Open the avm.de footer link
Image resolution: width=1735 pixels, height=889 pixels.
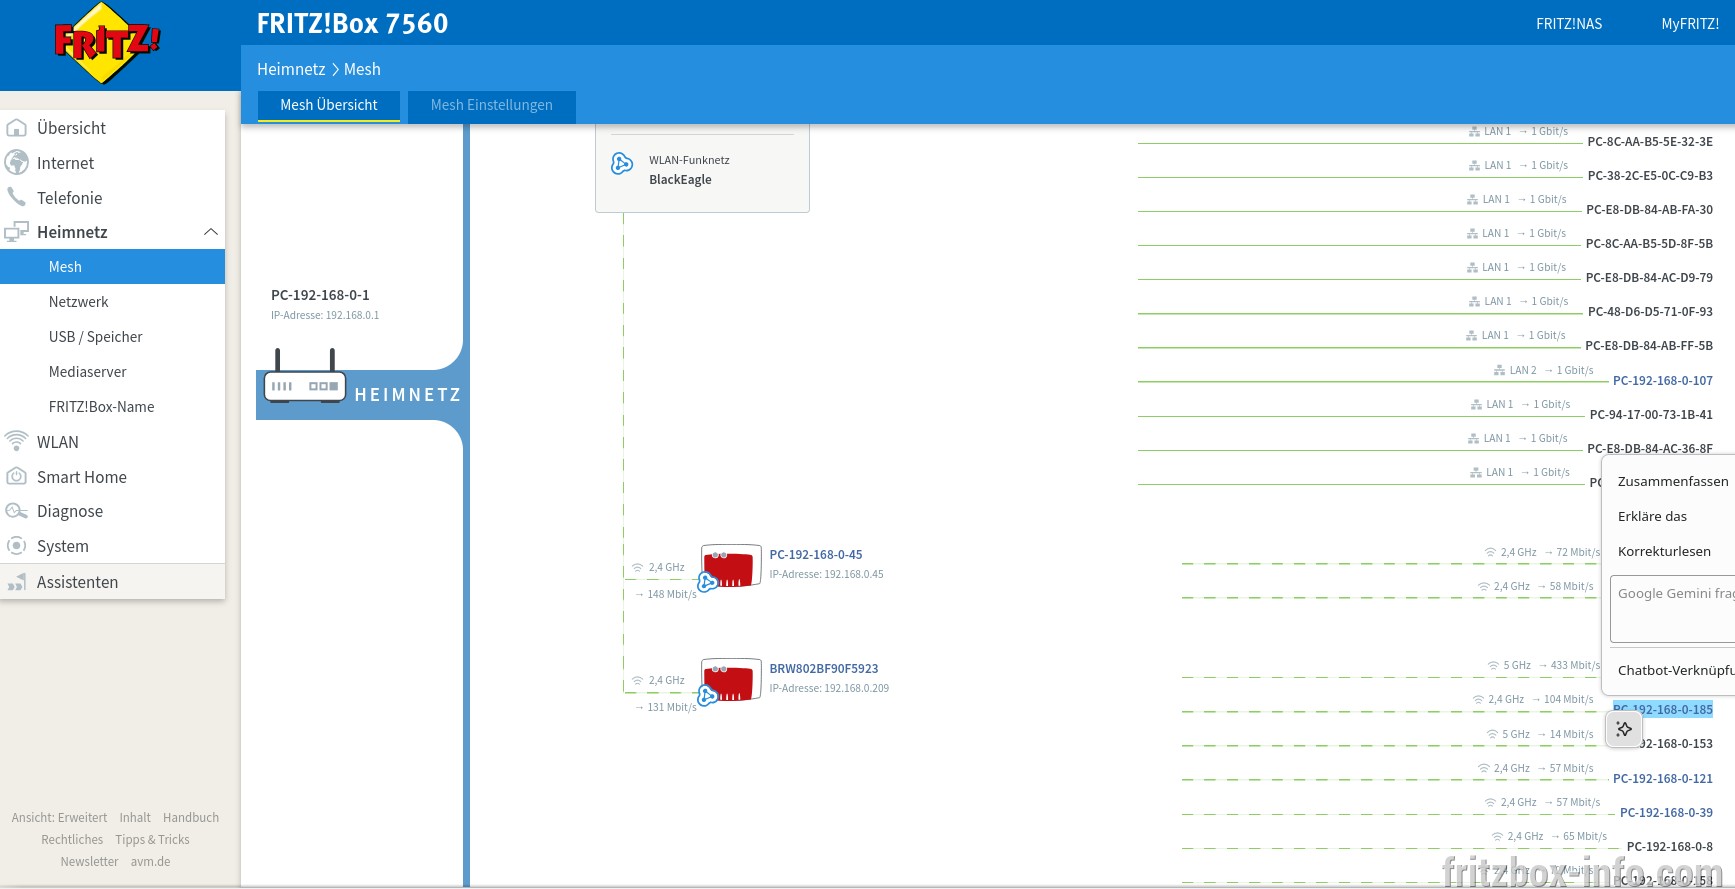pos(150,862)
